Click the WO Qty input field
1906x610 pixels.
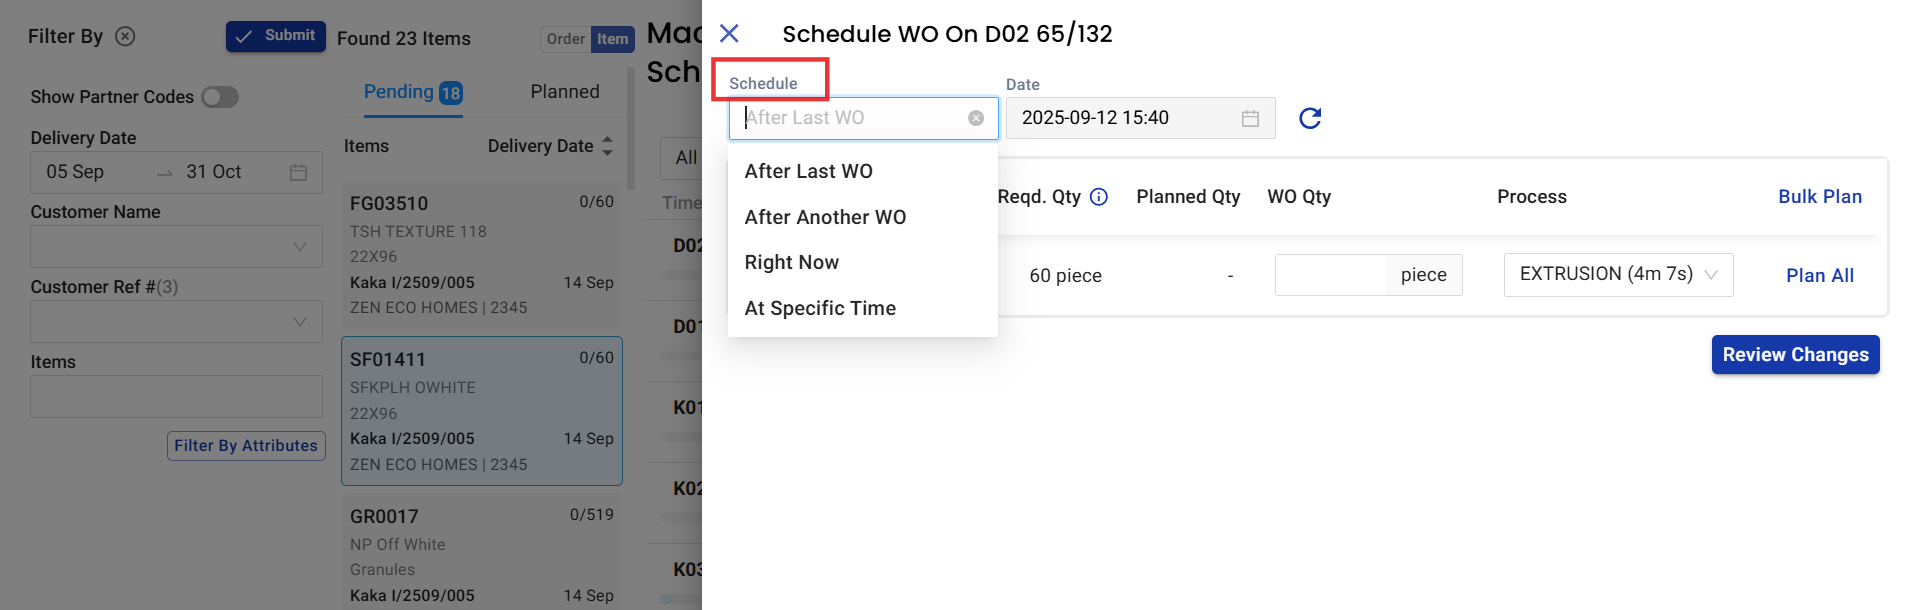coord(1331,275)
